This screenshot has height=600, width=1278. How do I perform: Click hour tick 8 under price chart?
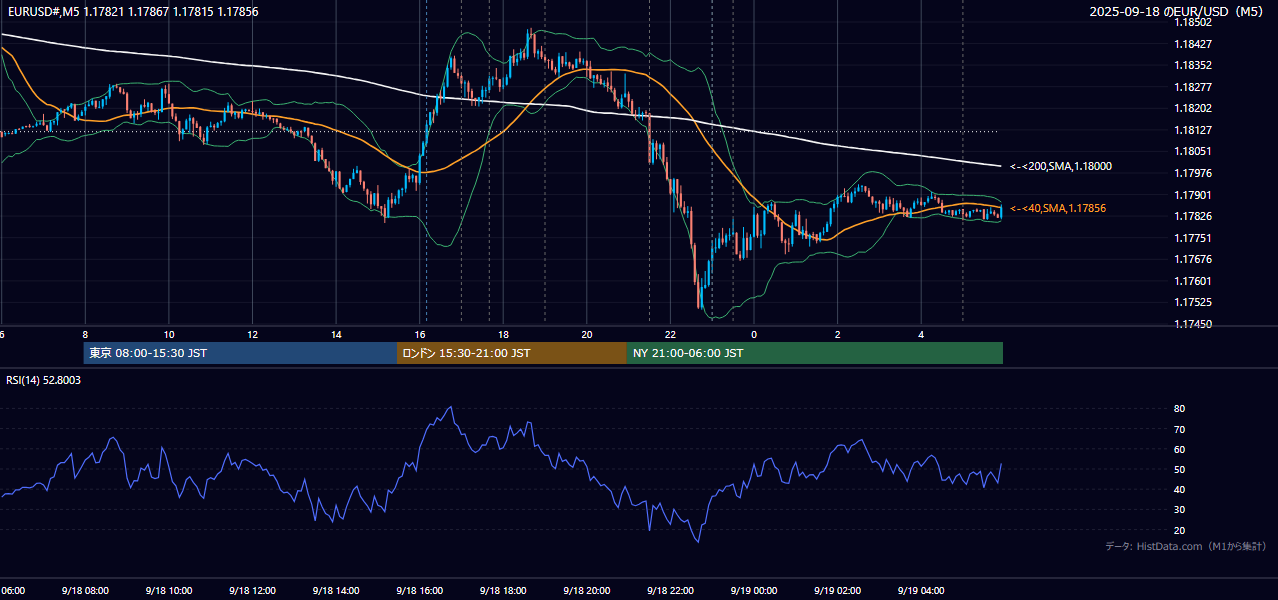(85, 334)
